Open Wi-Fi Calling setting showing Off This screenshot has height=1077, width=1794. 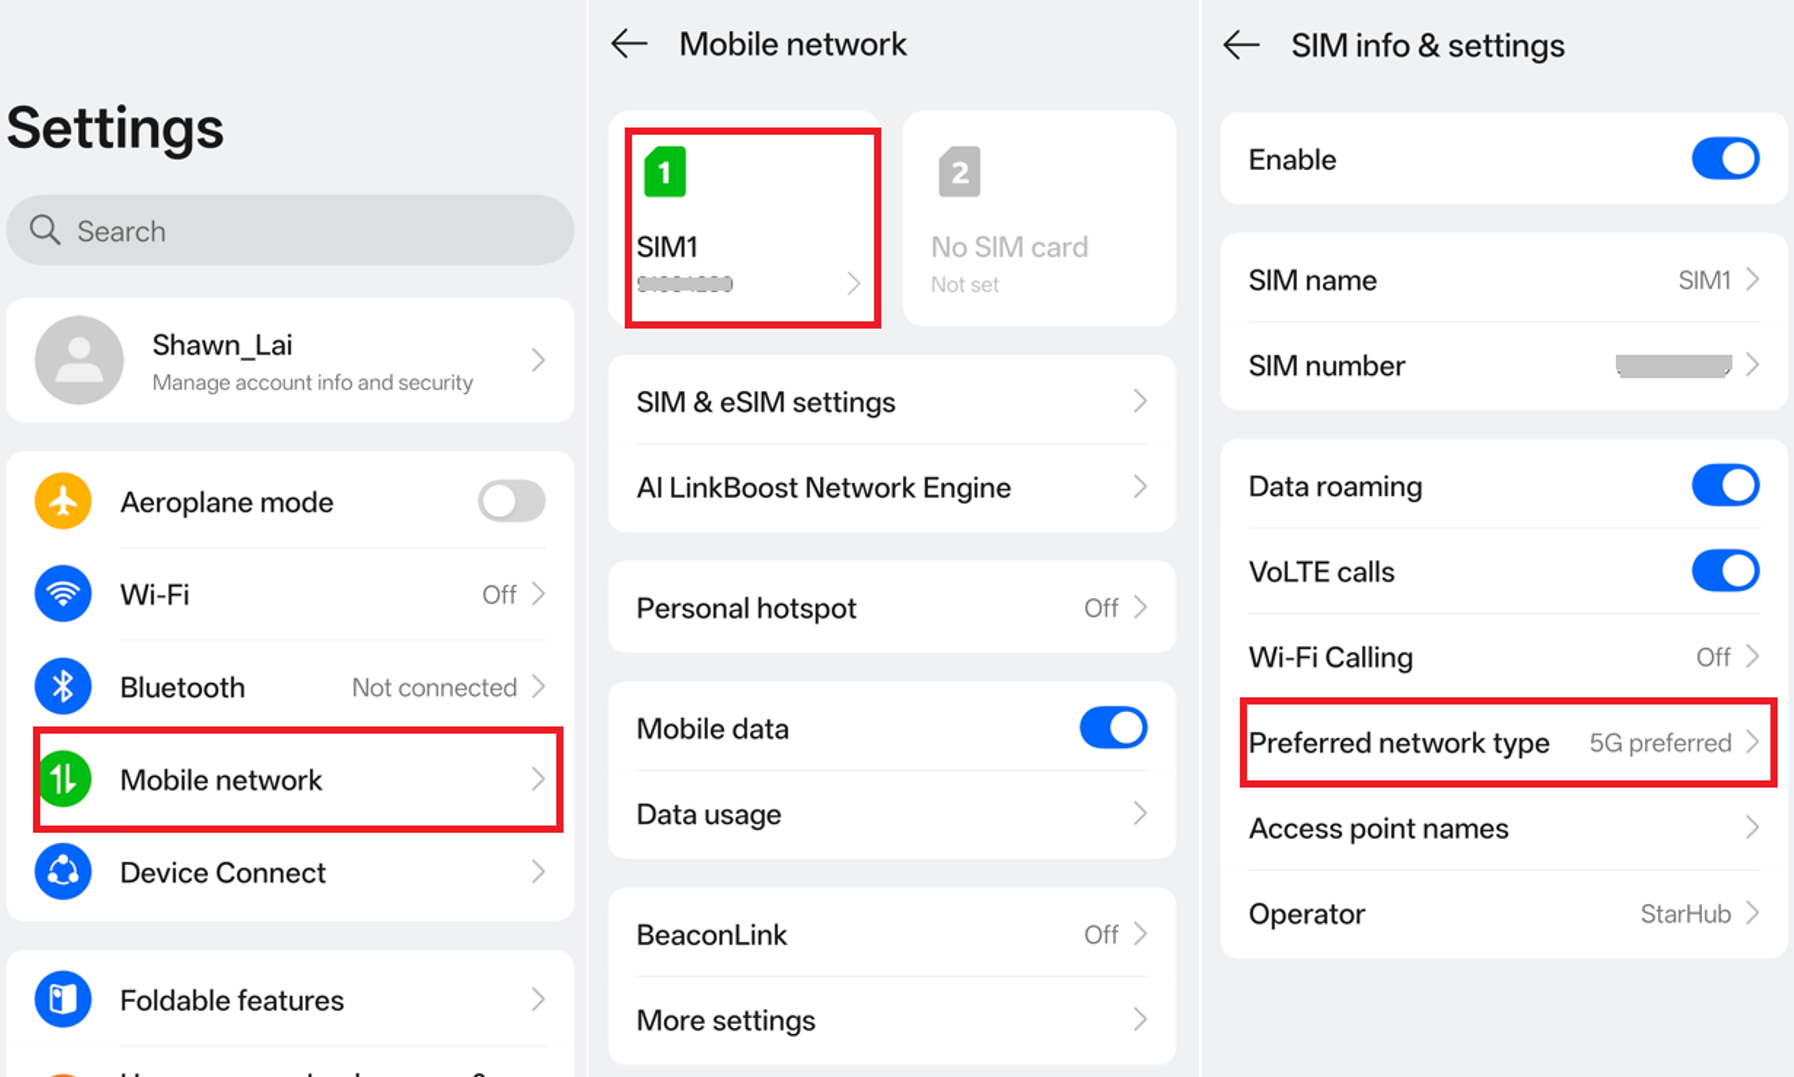click(1503, 657)
